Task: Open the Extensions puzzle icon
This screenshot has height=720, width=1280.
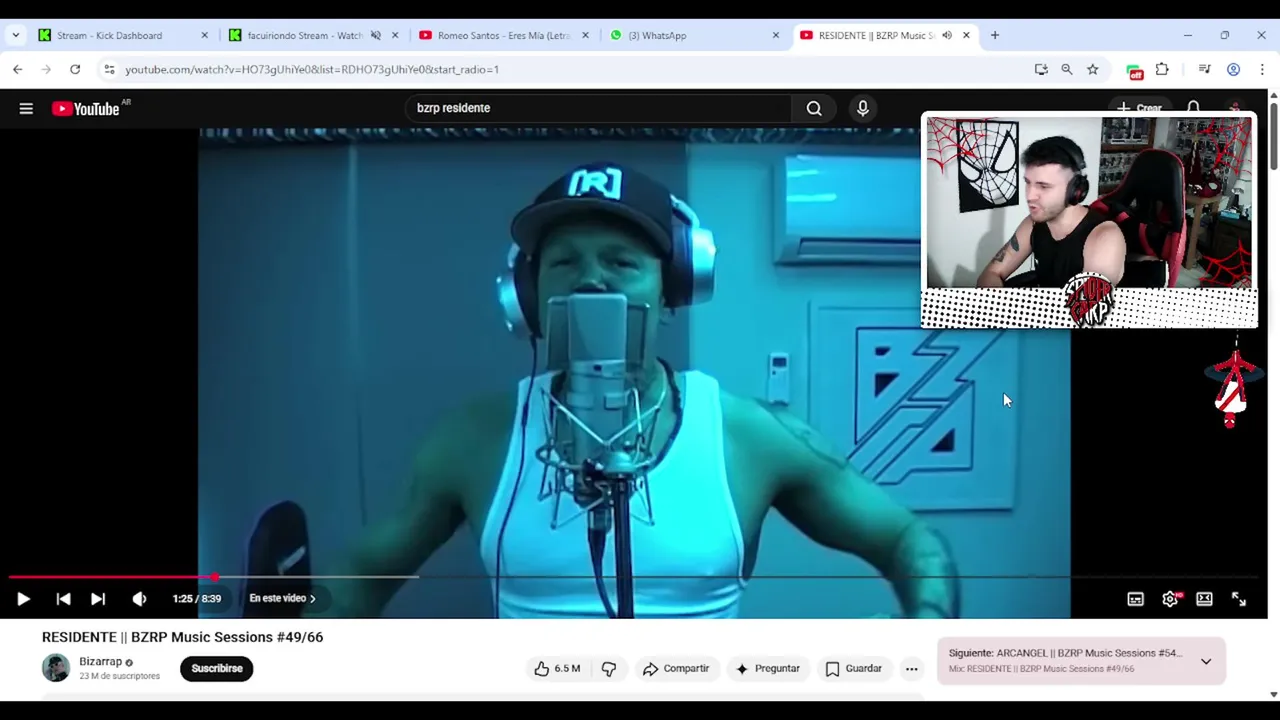Action: pos(1162,69)
